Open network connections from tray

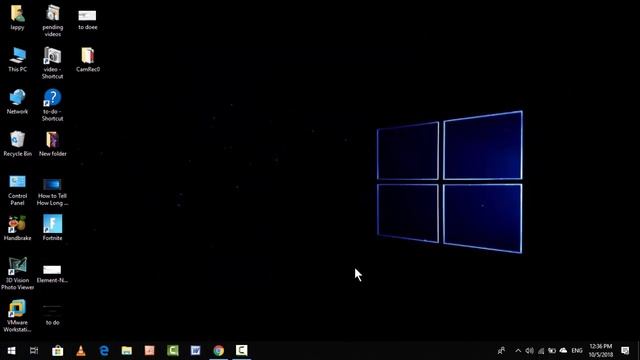click(x=541, y=351)
